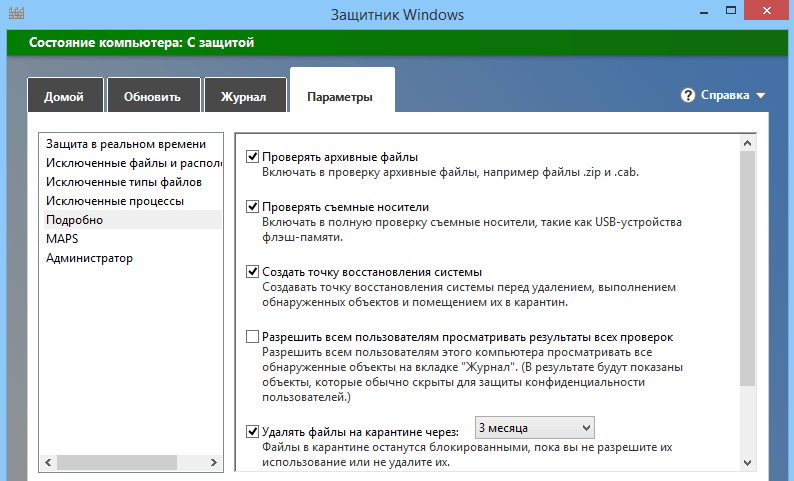794x481 pixels.
Task: Click the vertical scrollbar thumb in settings
Action: 747,268
